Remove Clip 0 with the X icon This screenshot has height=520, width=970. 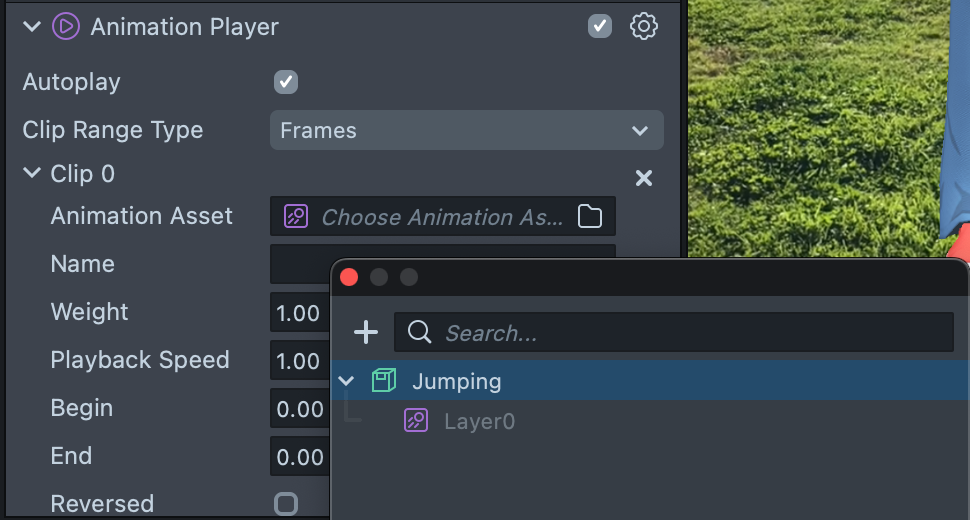(644, 178)
